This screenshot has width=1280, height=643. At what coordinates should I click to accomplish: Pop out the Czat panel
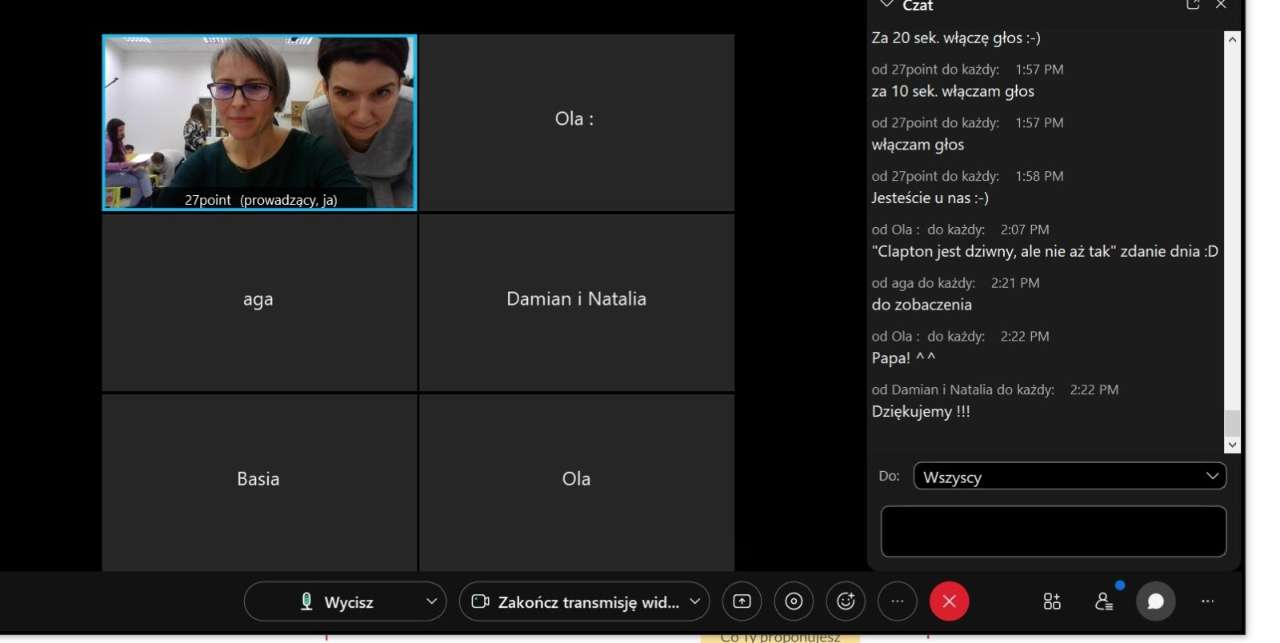click(1193, 5)
